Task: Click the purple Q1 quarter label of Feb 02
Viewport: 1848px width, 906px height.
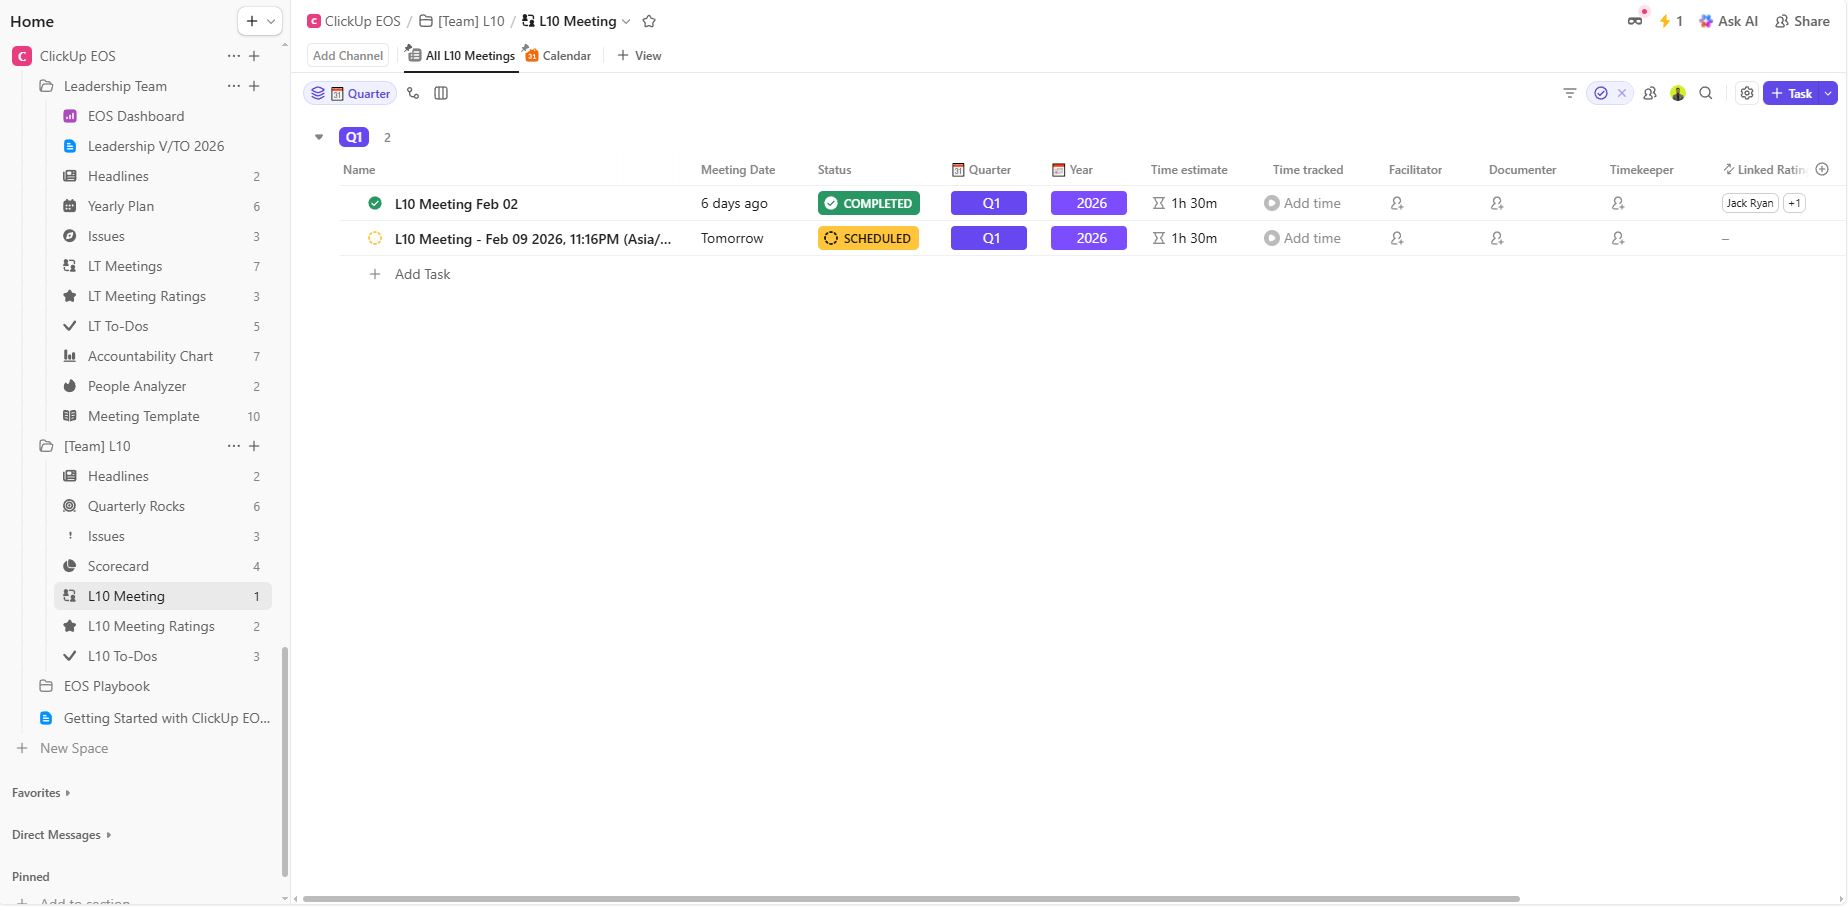Action: coord(989,203)
